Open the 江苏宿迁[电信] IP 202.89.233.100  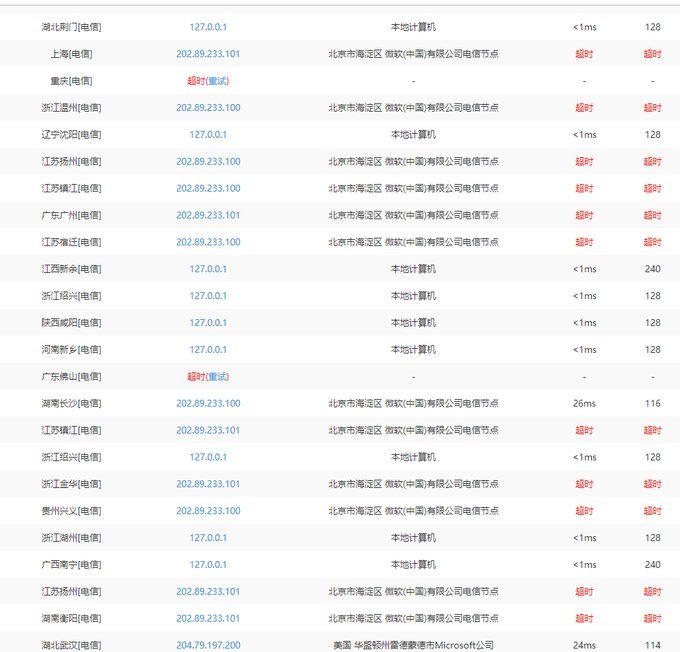click(208, 242)
